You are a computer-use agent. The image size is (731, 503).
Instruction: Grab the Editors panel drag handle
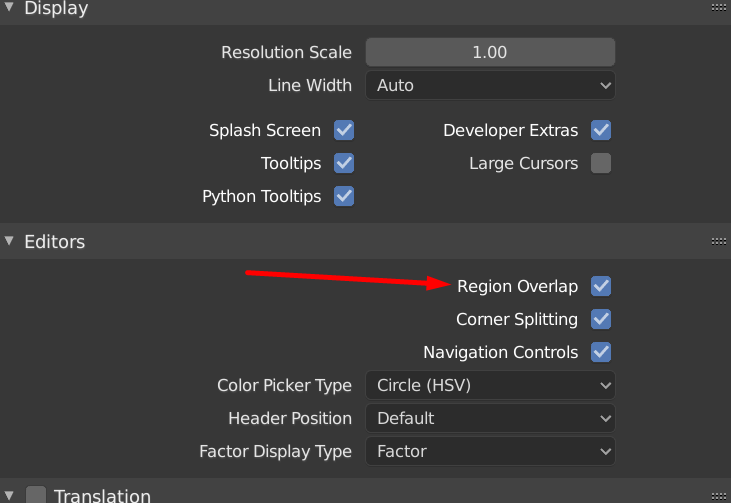(718, 241)
